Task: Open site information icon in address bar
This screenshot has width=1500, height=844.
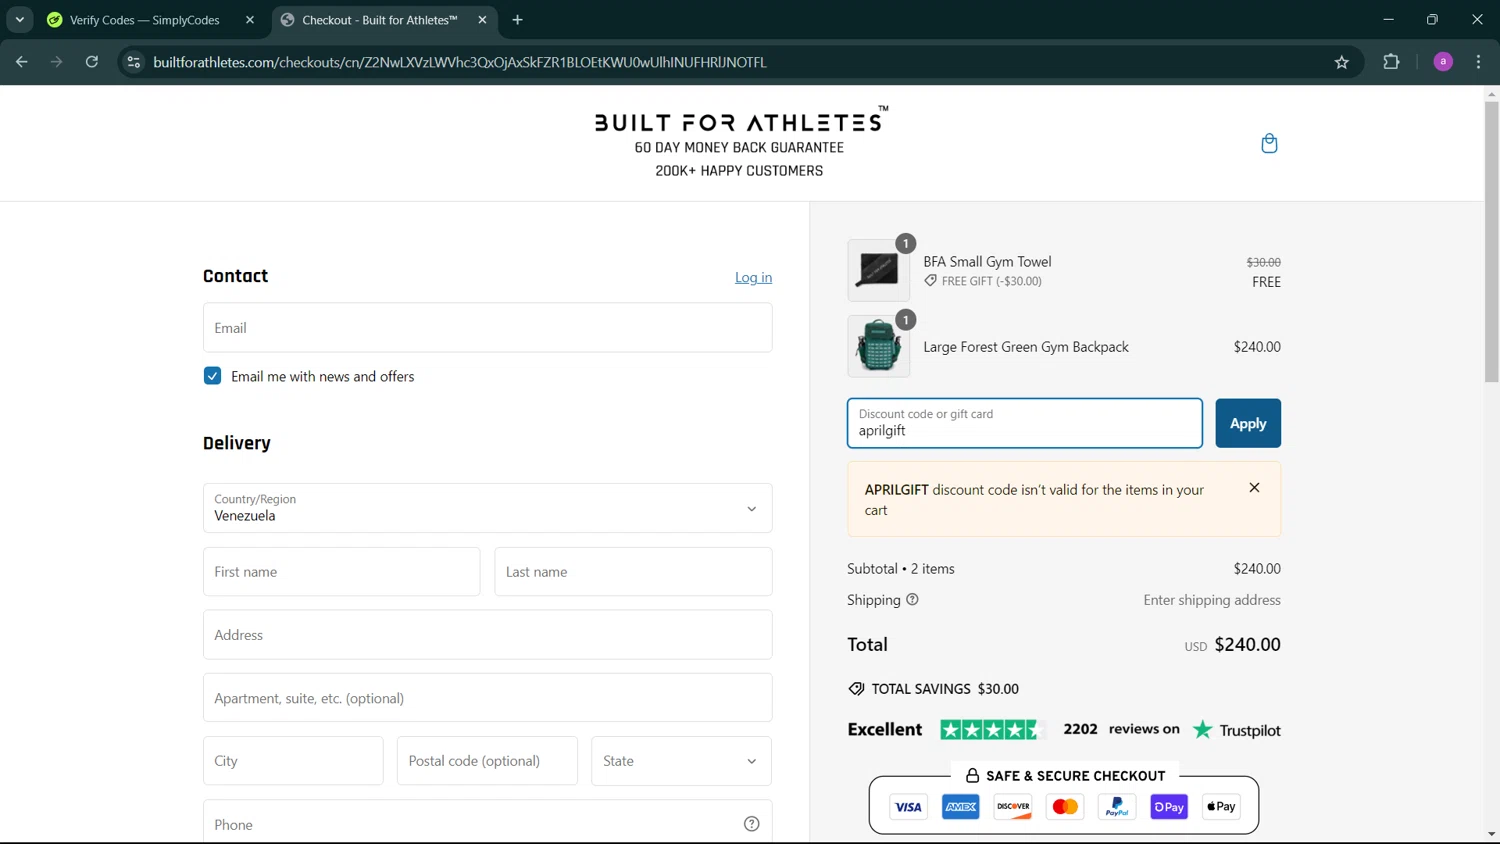Action: click(133, 62)
